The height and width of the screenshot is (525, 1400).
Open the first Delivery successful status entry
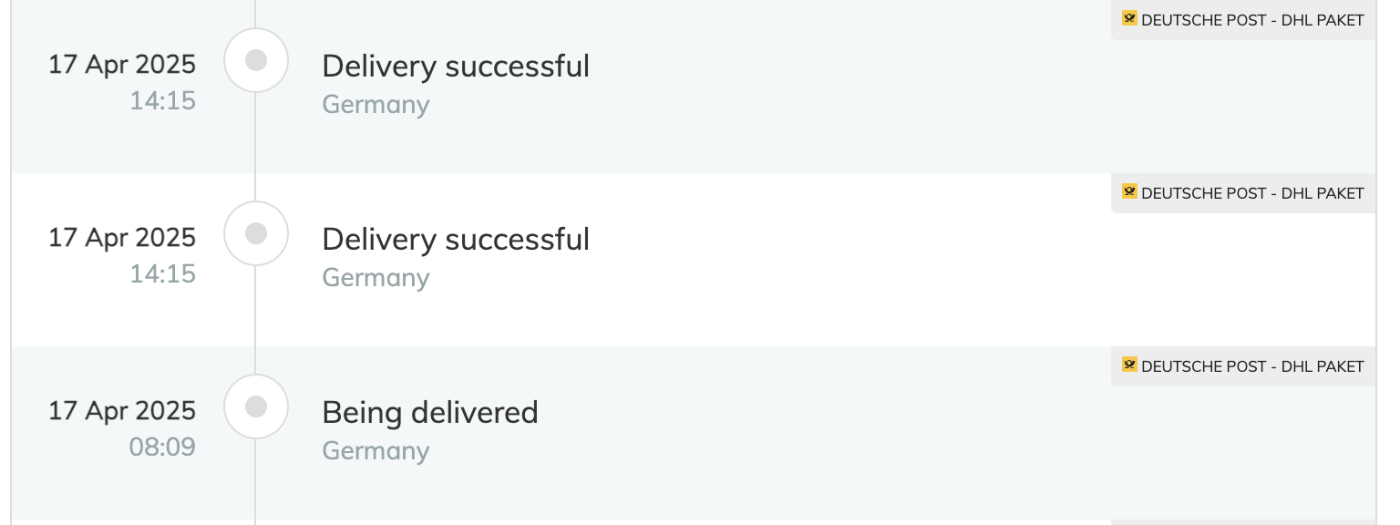(456, 66)
